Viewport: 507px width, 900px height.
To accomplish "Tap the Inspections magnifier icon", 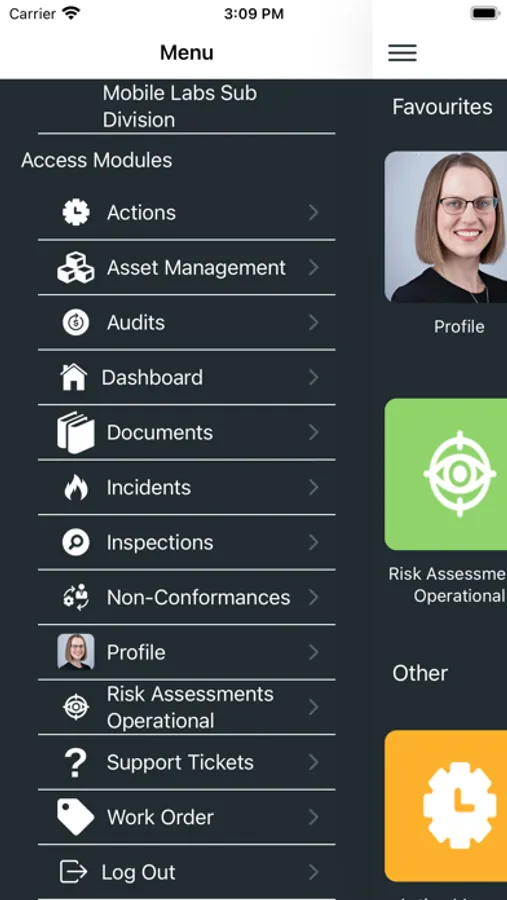I will pyautogui.click(x=76, y=542).
